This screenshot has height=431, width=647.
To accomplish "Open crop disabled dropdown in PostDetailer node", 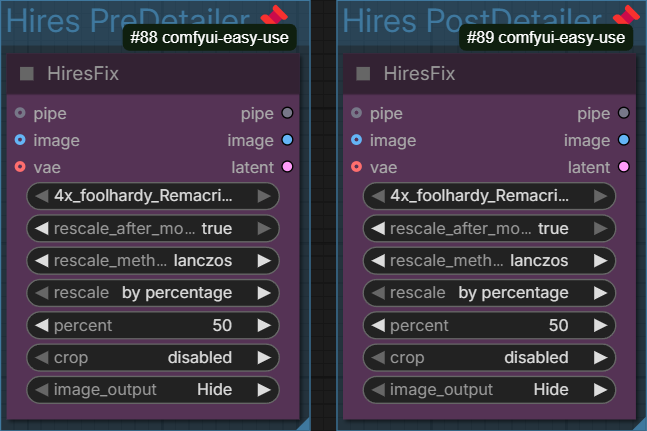I will (x=489, y=358).
